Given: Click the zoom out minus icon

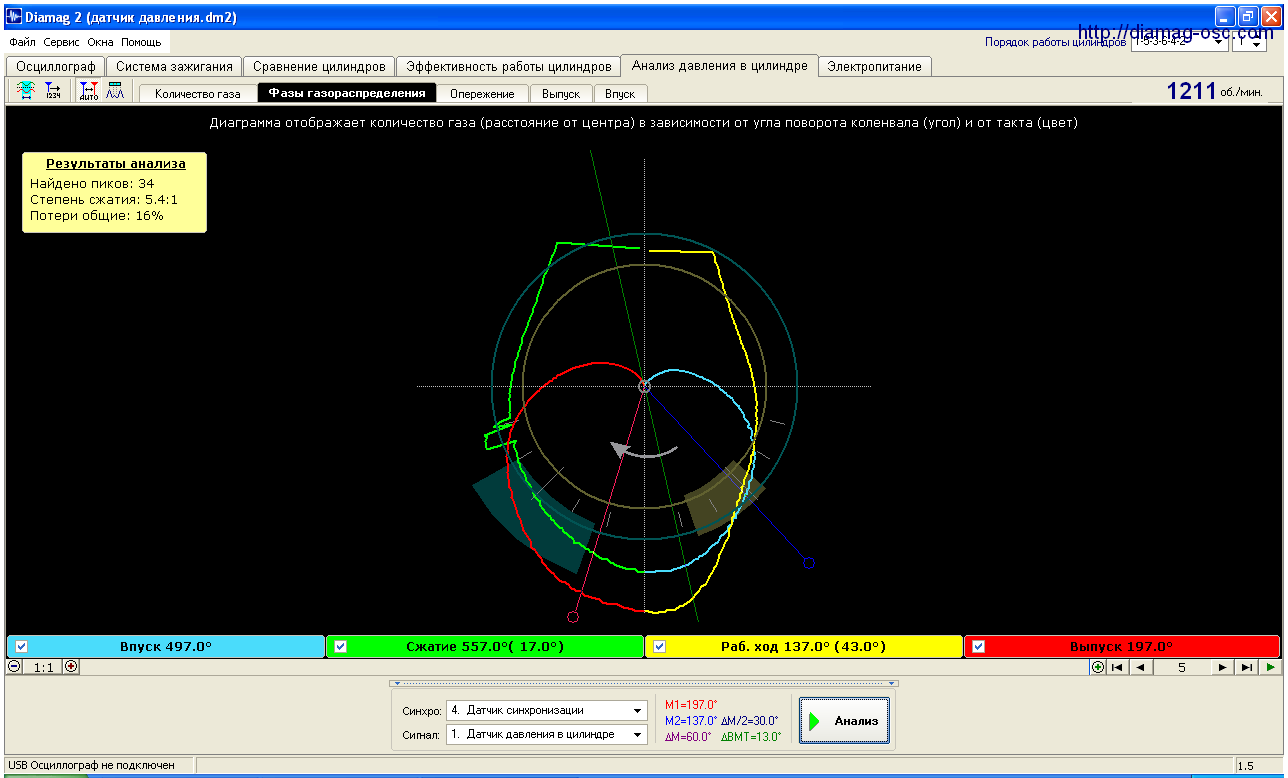Looking at the screenshot, I should pos(15,666).
